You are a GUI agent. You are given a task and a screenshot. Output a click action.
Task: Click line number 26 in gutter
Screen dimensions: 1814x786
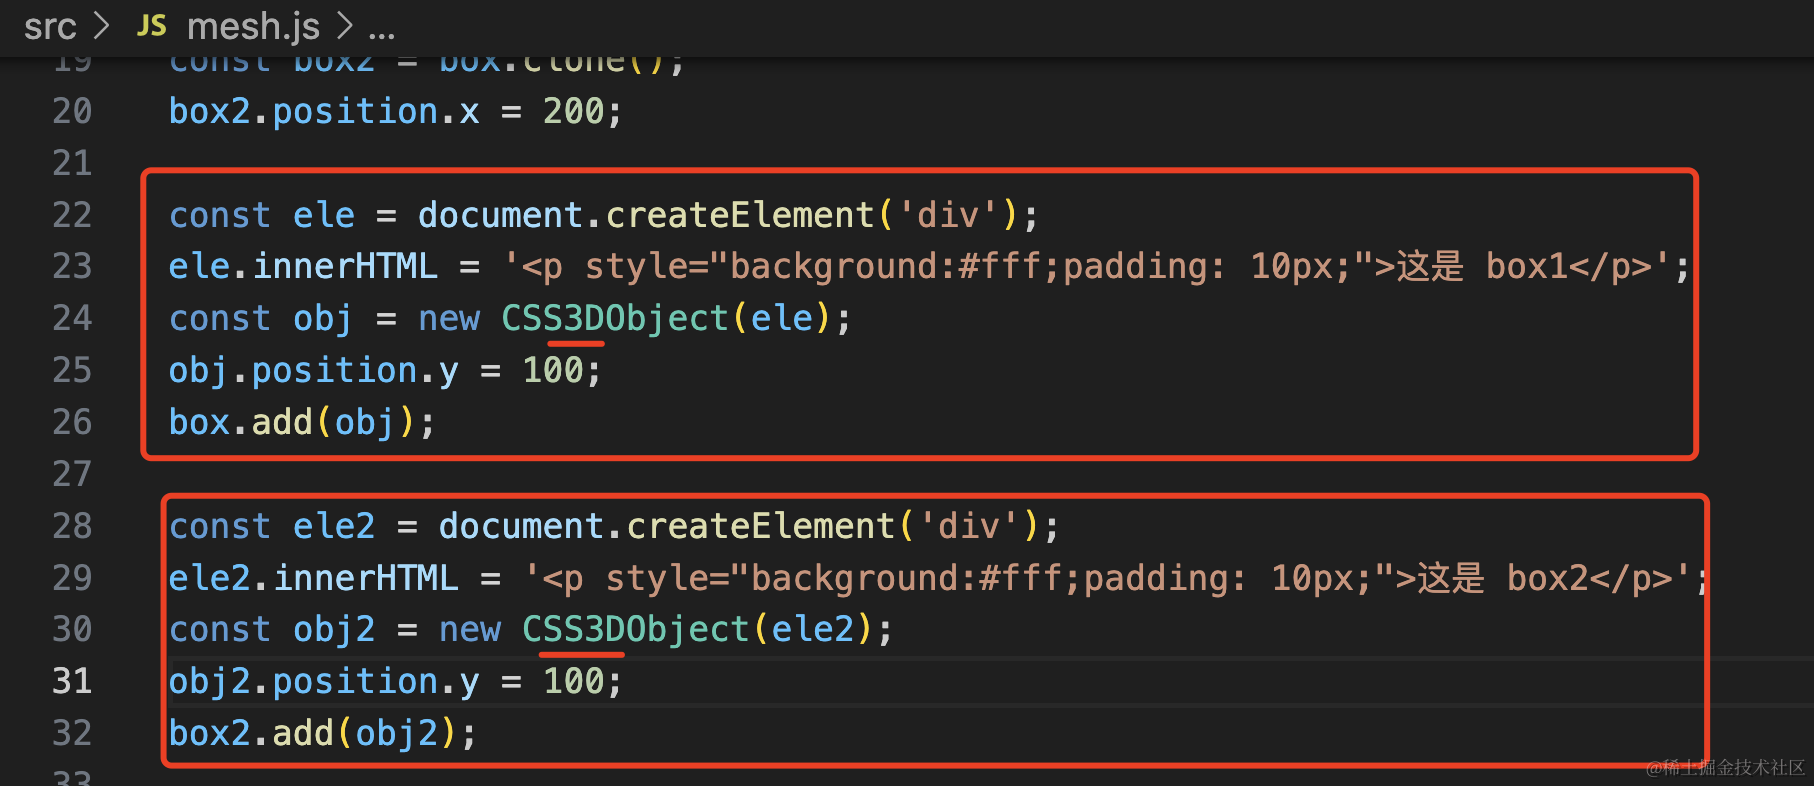[x=72, y=422]
